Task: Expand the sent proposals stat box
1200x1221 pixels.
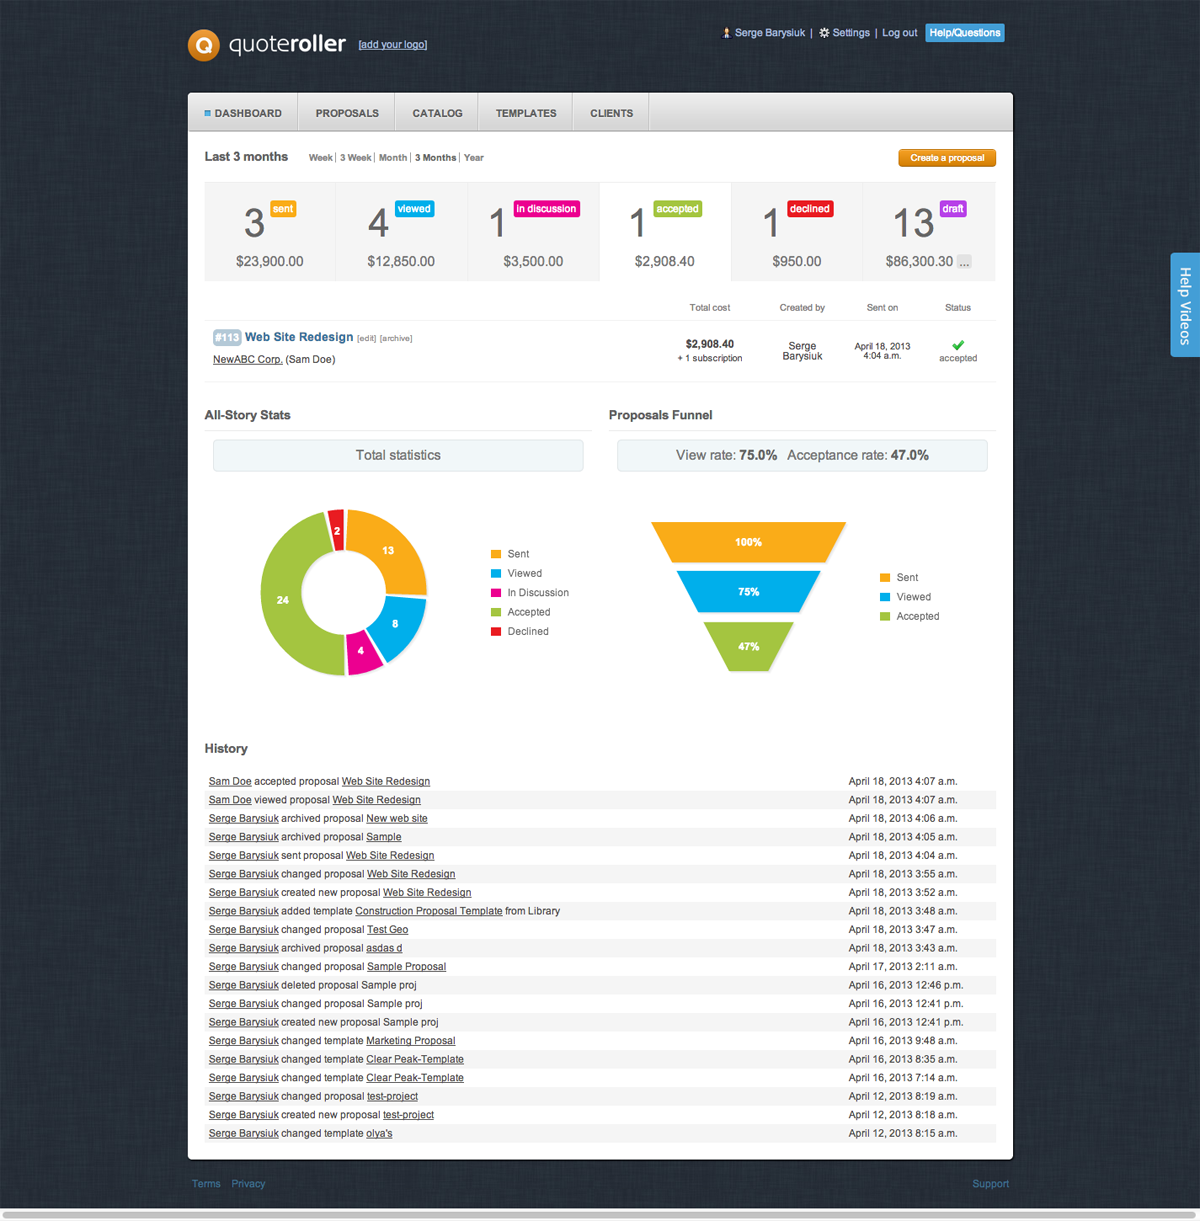Action: 269,232
